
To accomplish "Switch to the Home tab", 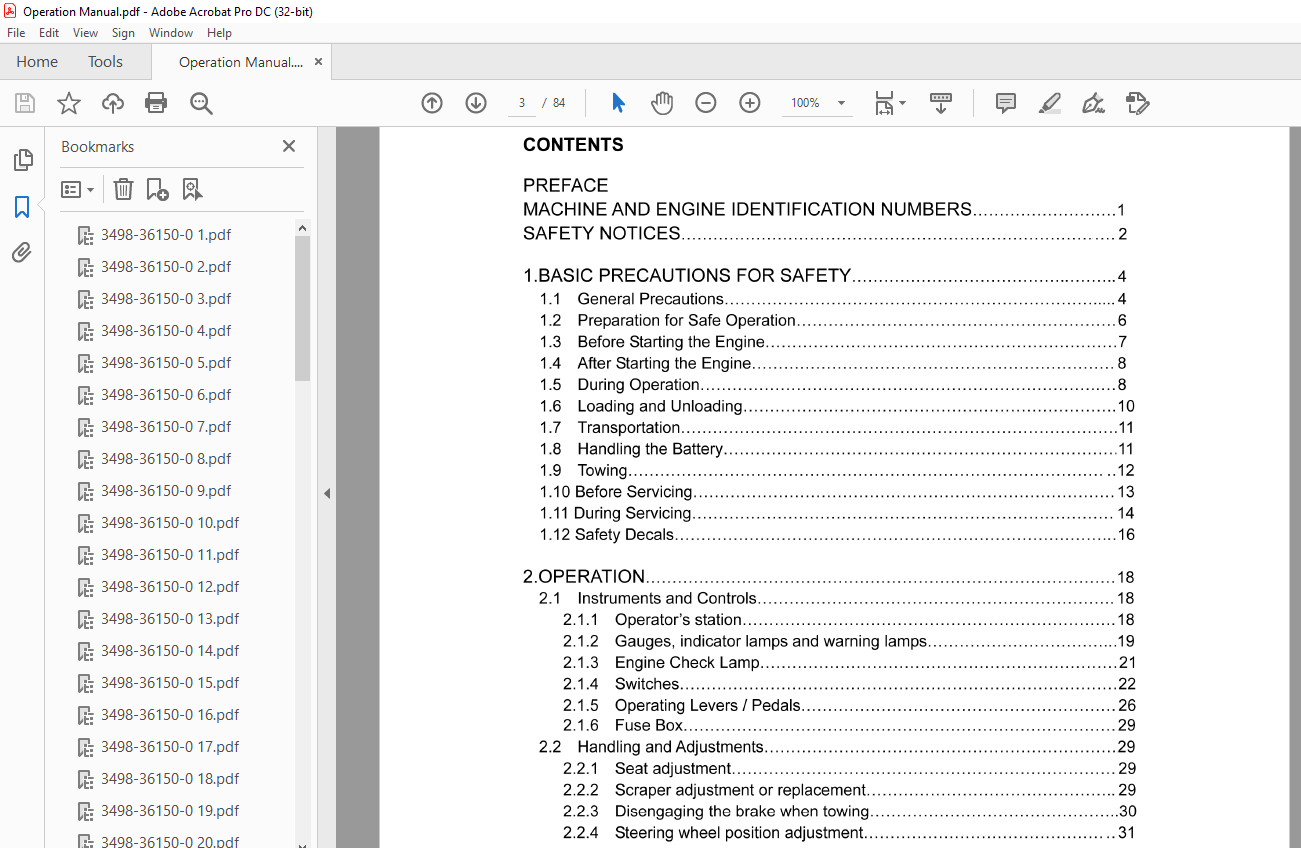I will [x=37, y=62].
